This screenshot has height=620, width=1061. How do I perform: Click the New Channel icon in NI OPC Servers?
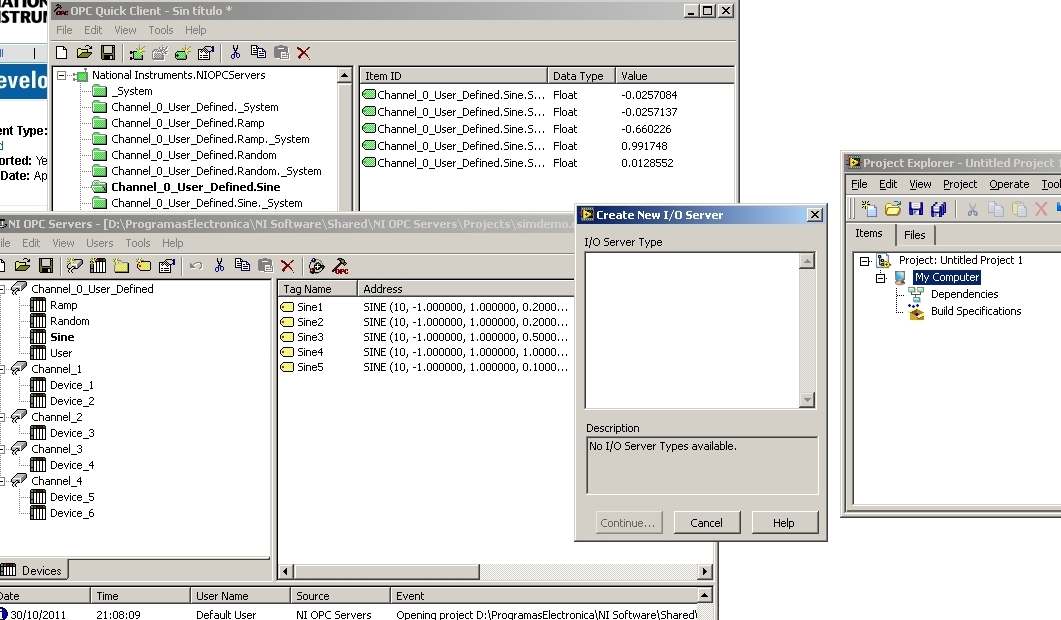click(x=73, y=266)
